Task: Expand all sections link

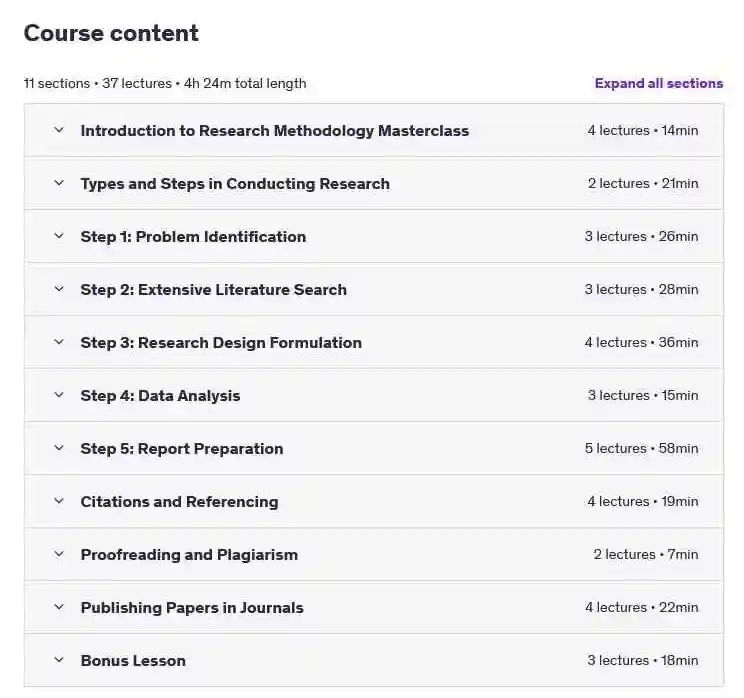Action: coord(659,84)
